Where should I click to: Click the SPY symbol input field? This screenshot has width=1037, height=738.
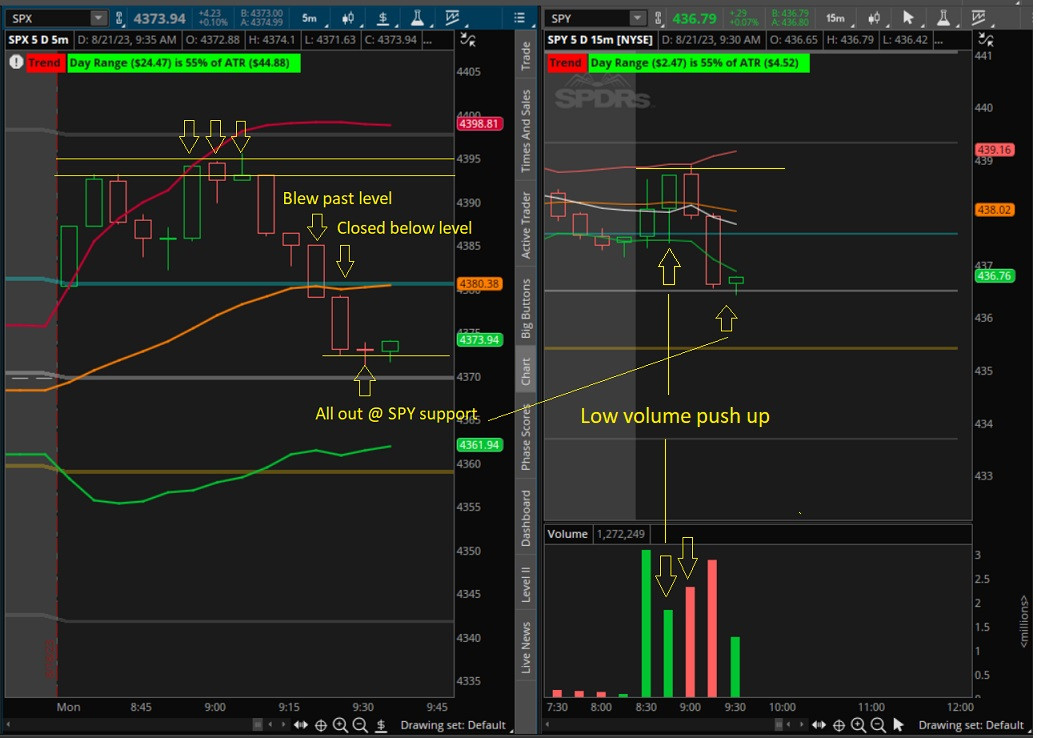(x=588, y=18)
